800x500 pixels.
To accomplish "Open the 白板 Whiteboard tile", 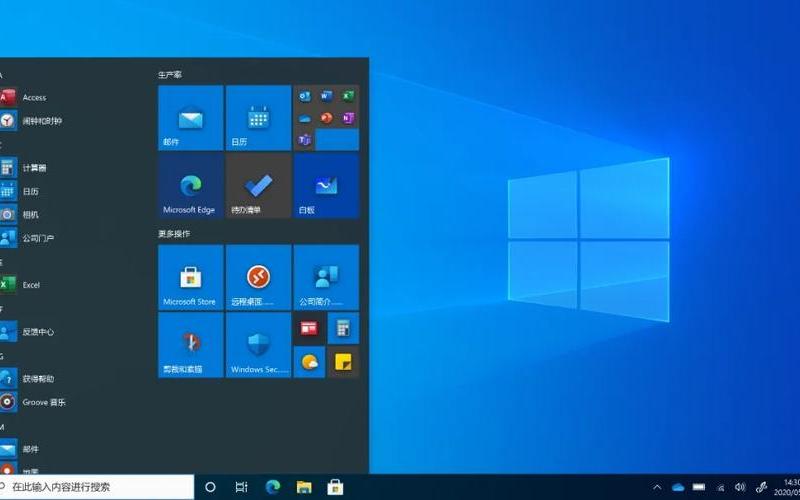I will (326, 186).
